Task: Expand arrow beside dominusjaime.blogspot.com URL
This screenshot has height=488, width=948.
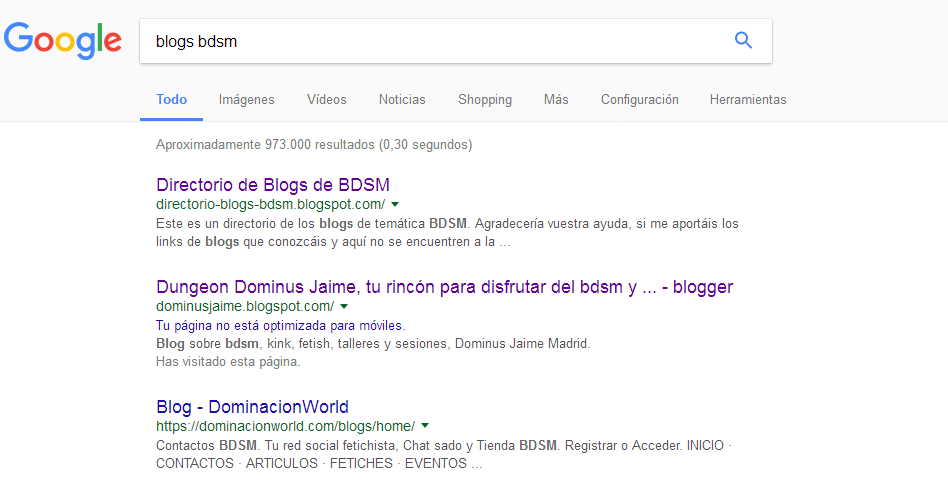Action: pos(344,307)
